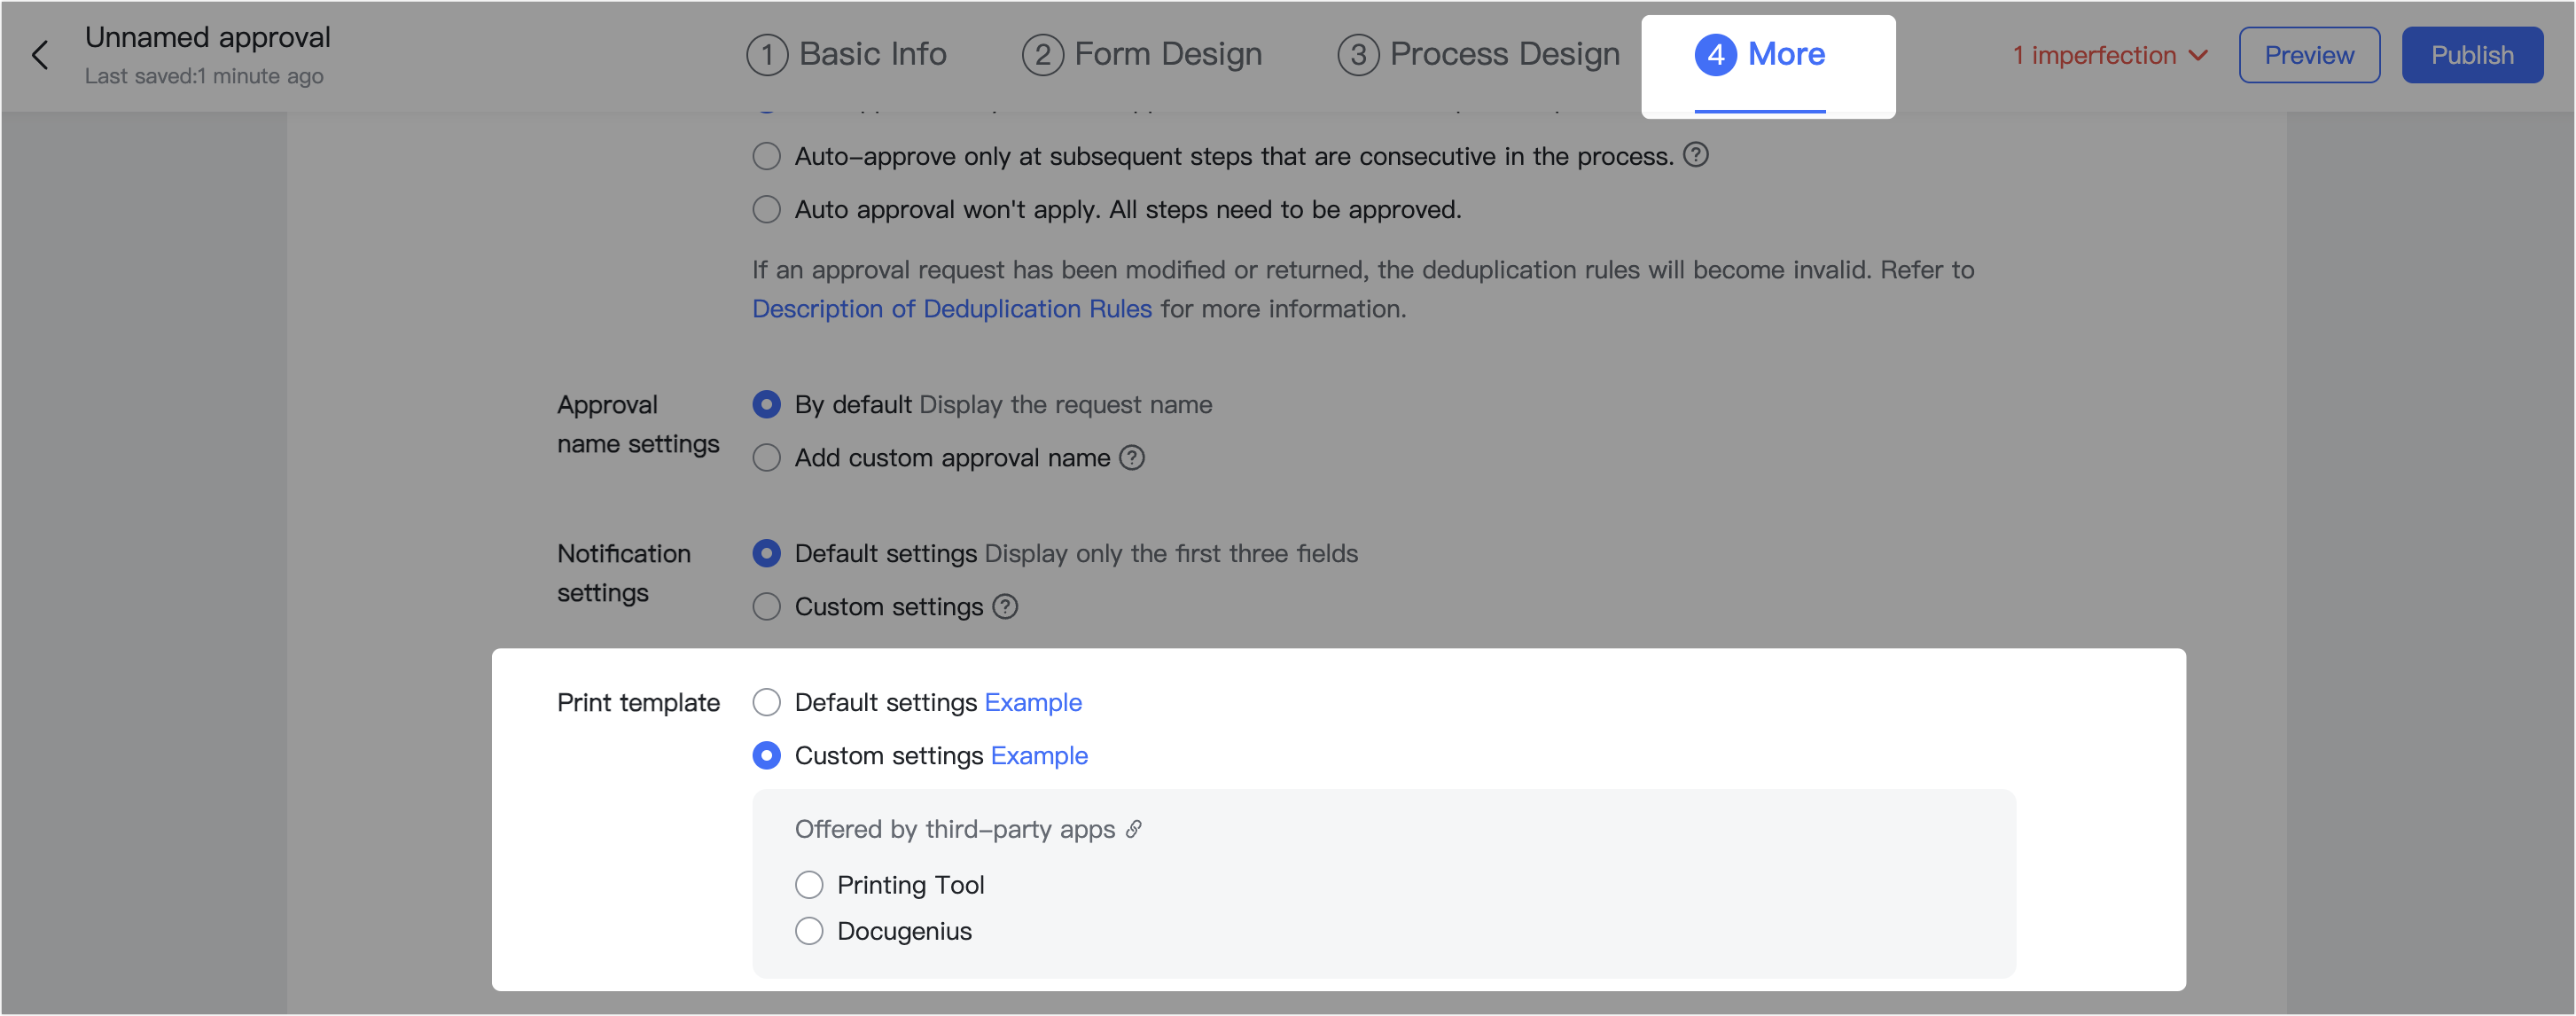2576x1016 pixels.
Task: Select Auto-approve only at consecutive steps
Action: click(766, 156)
